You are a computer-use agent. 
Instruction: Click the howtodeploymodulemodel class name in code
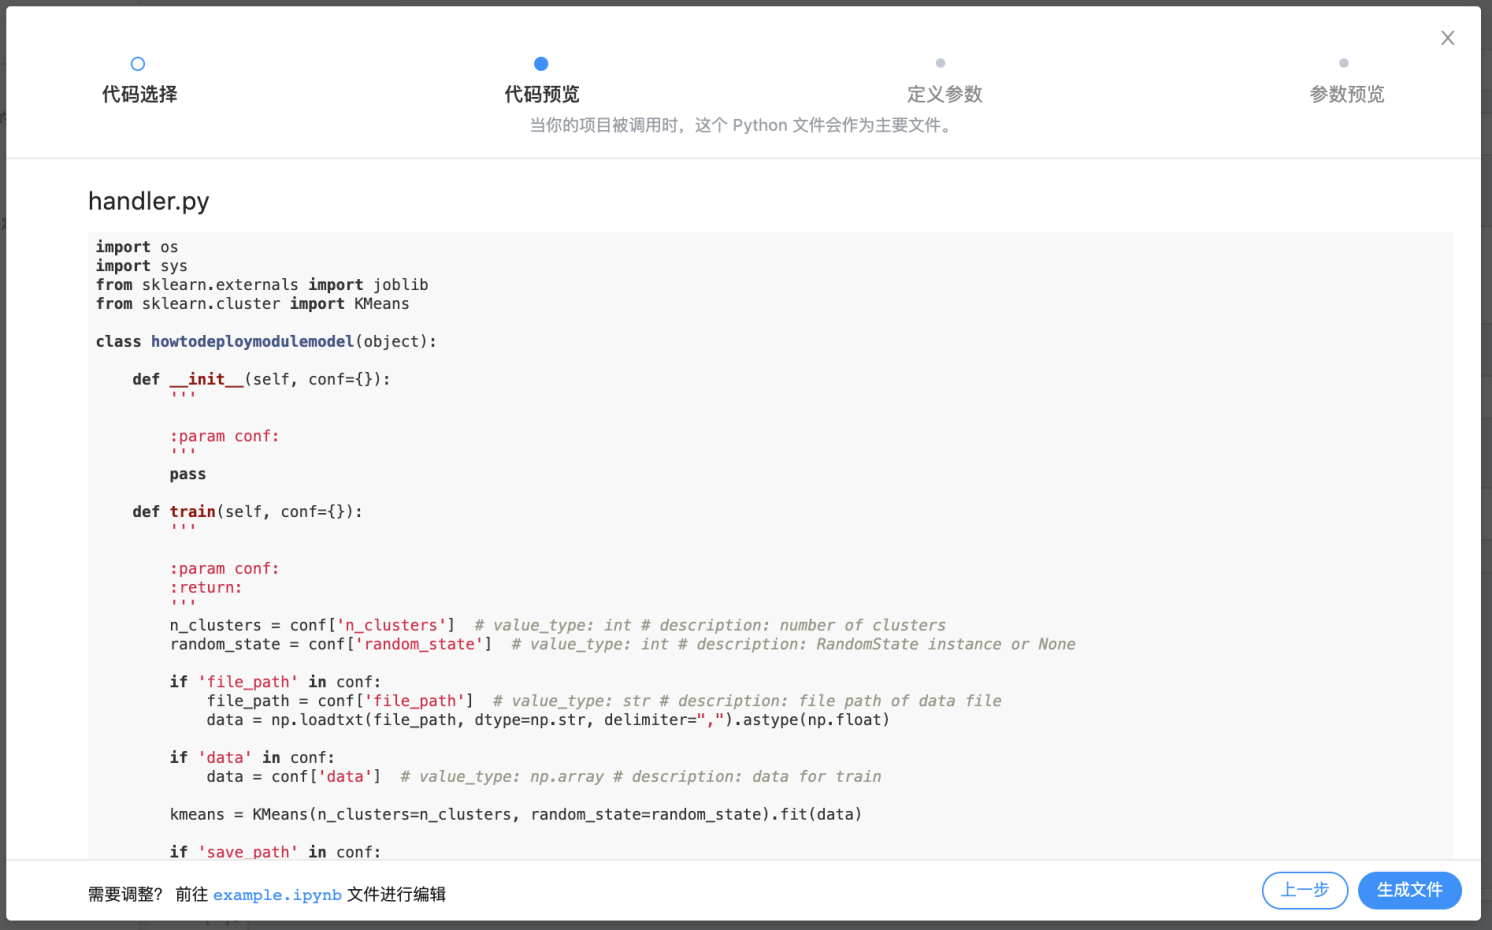tap(252, 342)
